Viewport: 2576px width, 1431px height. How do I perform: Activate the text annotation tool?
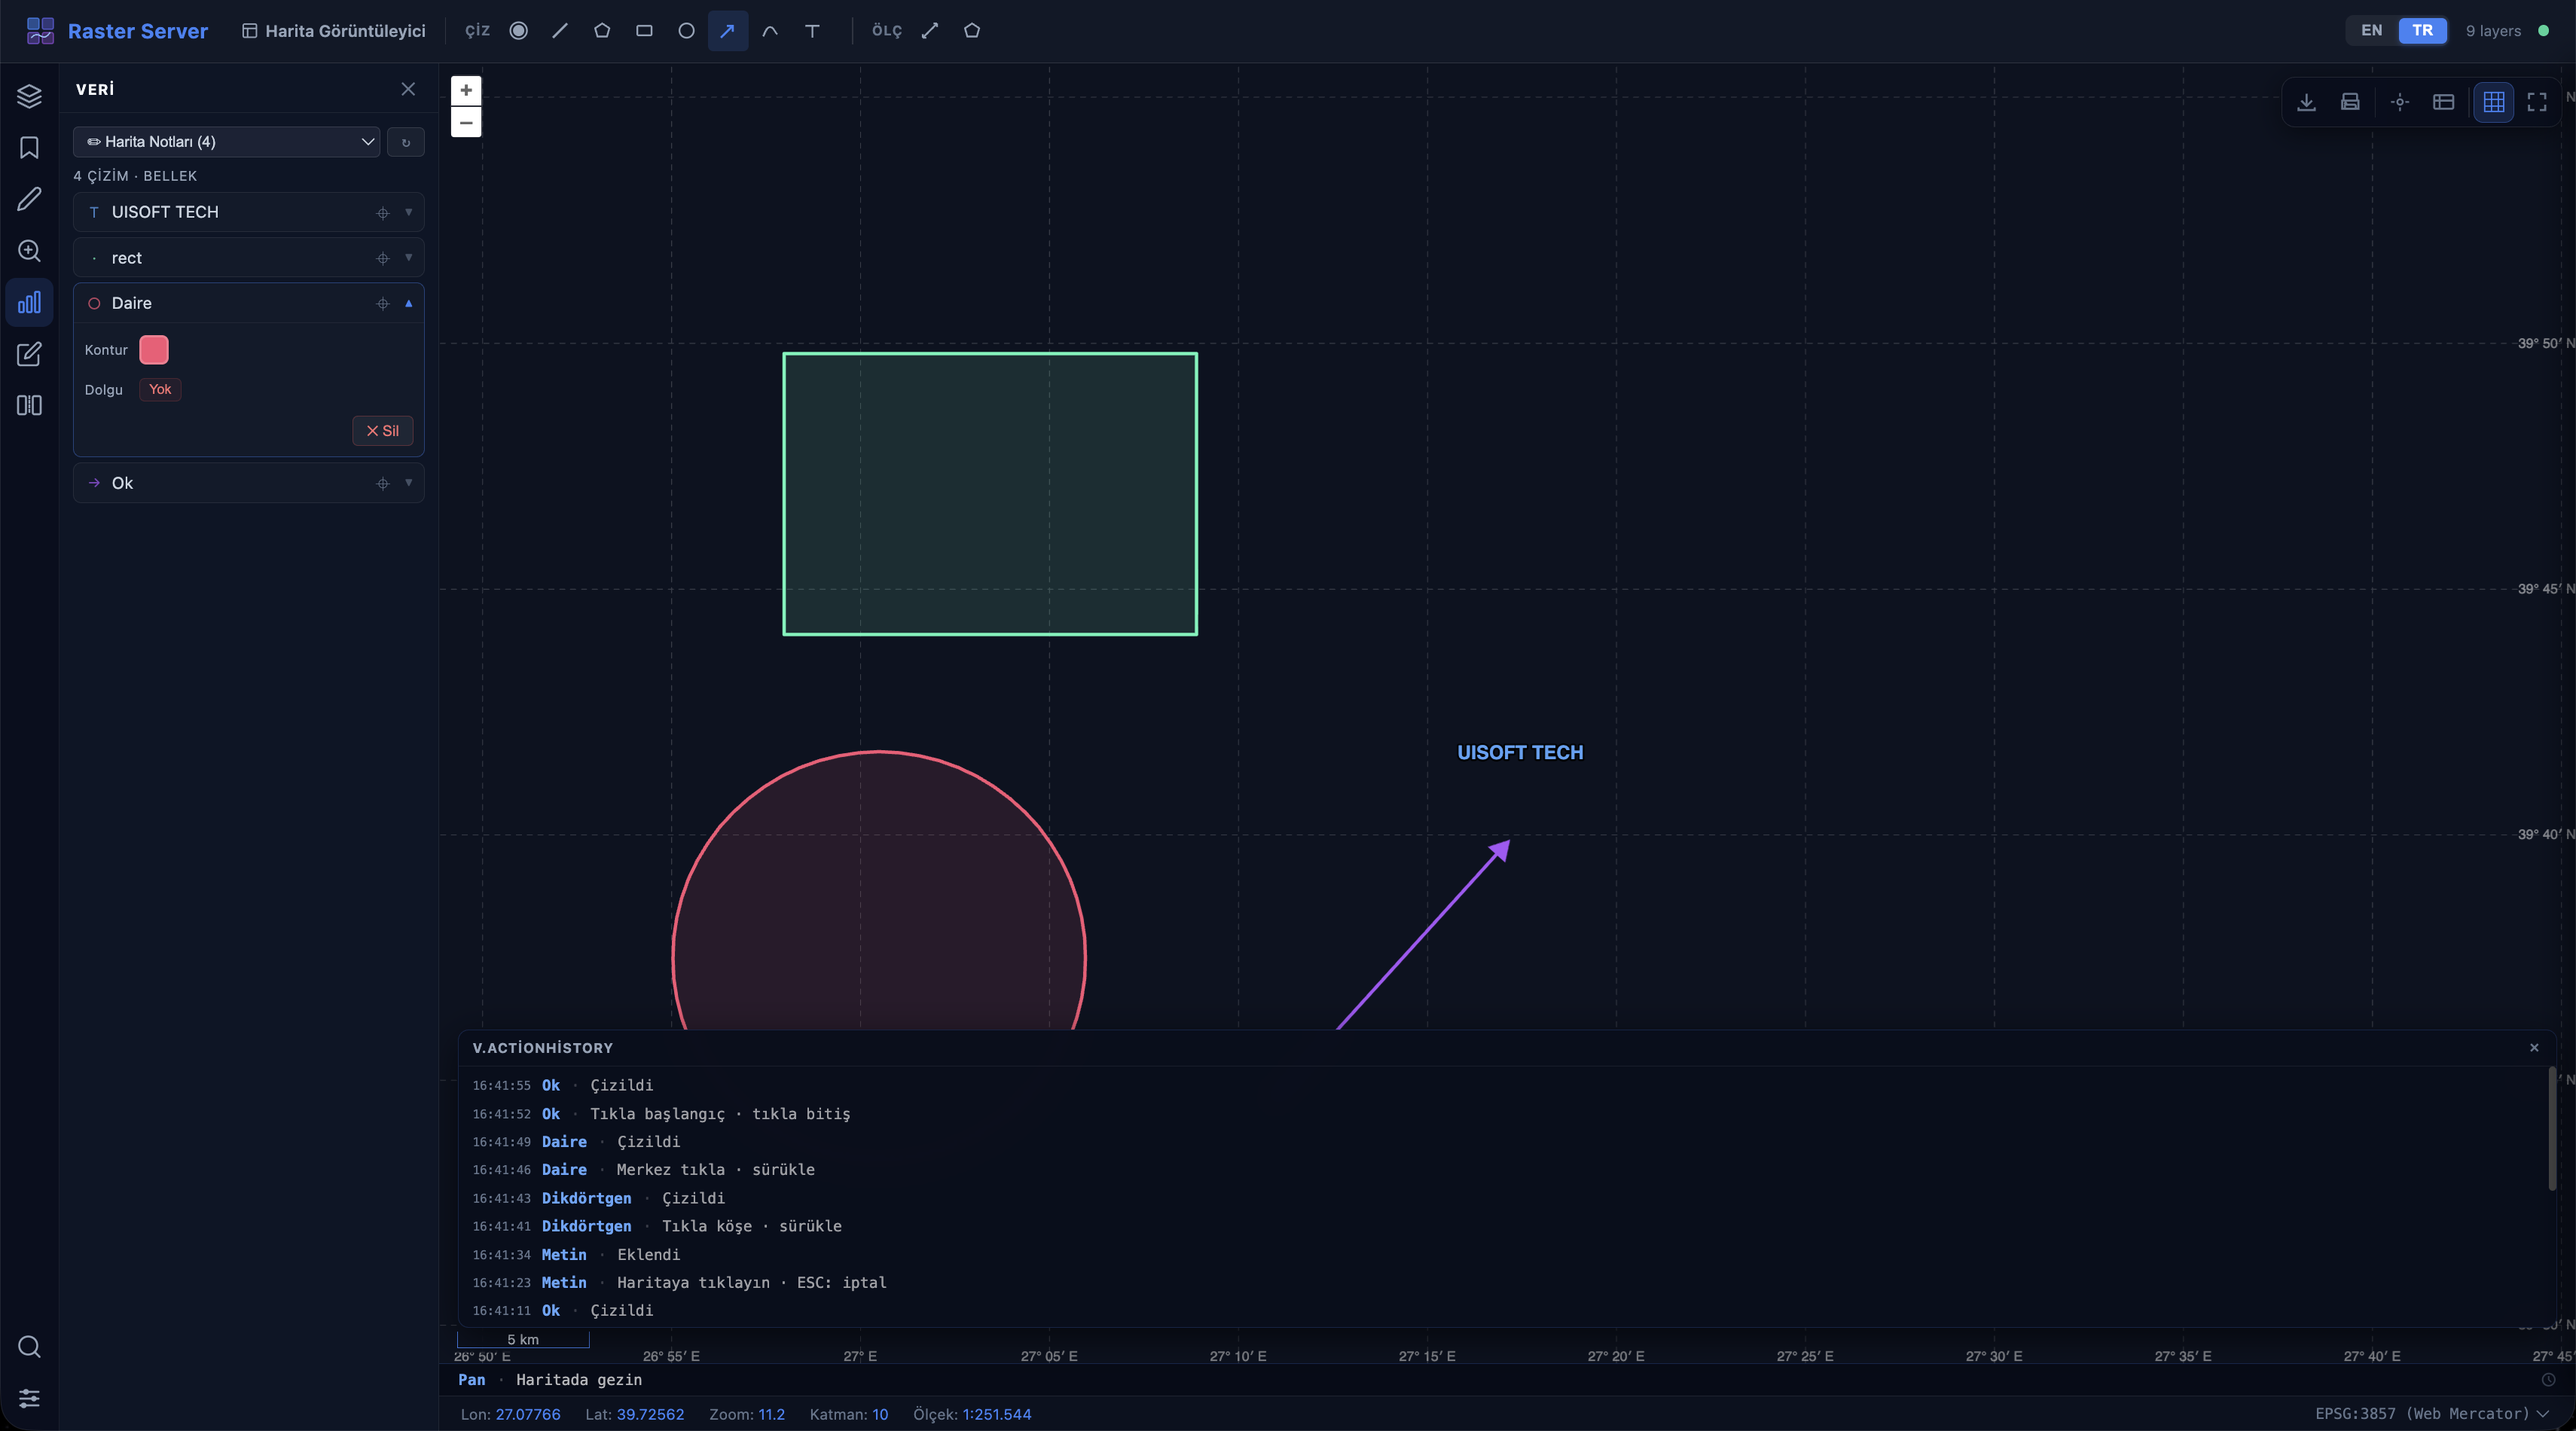tap(812, 30)
